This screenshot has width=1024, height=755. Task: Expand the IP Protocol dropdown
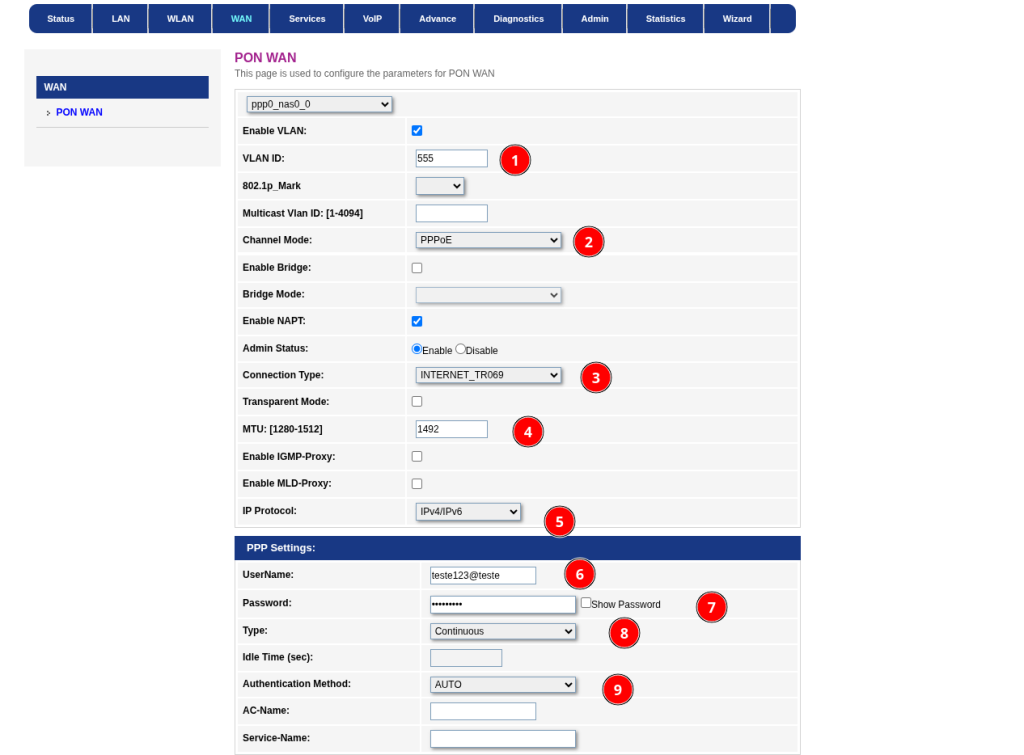pos(468,511)
